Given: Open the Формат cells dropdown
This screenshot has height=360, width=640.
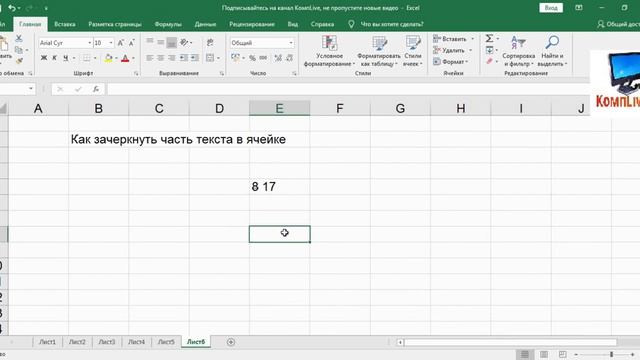Looking at the screenshot, I should tap(450, 62).
